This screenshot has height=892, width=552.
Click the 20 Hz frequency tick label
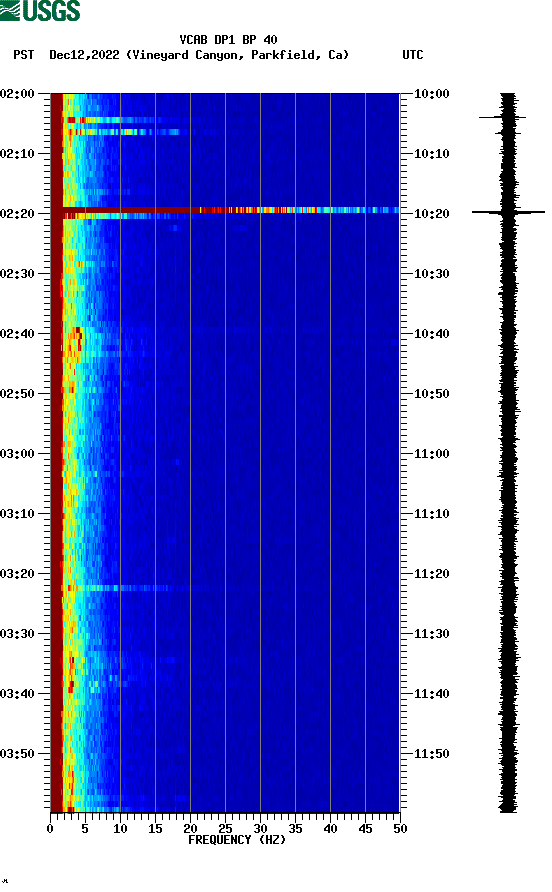[190, 829]
